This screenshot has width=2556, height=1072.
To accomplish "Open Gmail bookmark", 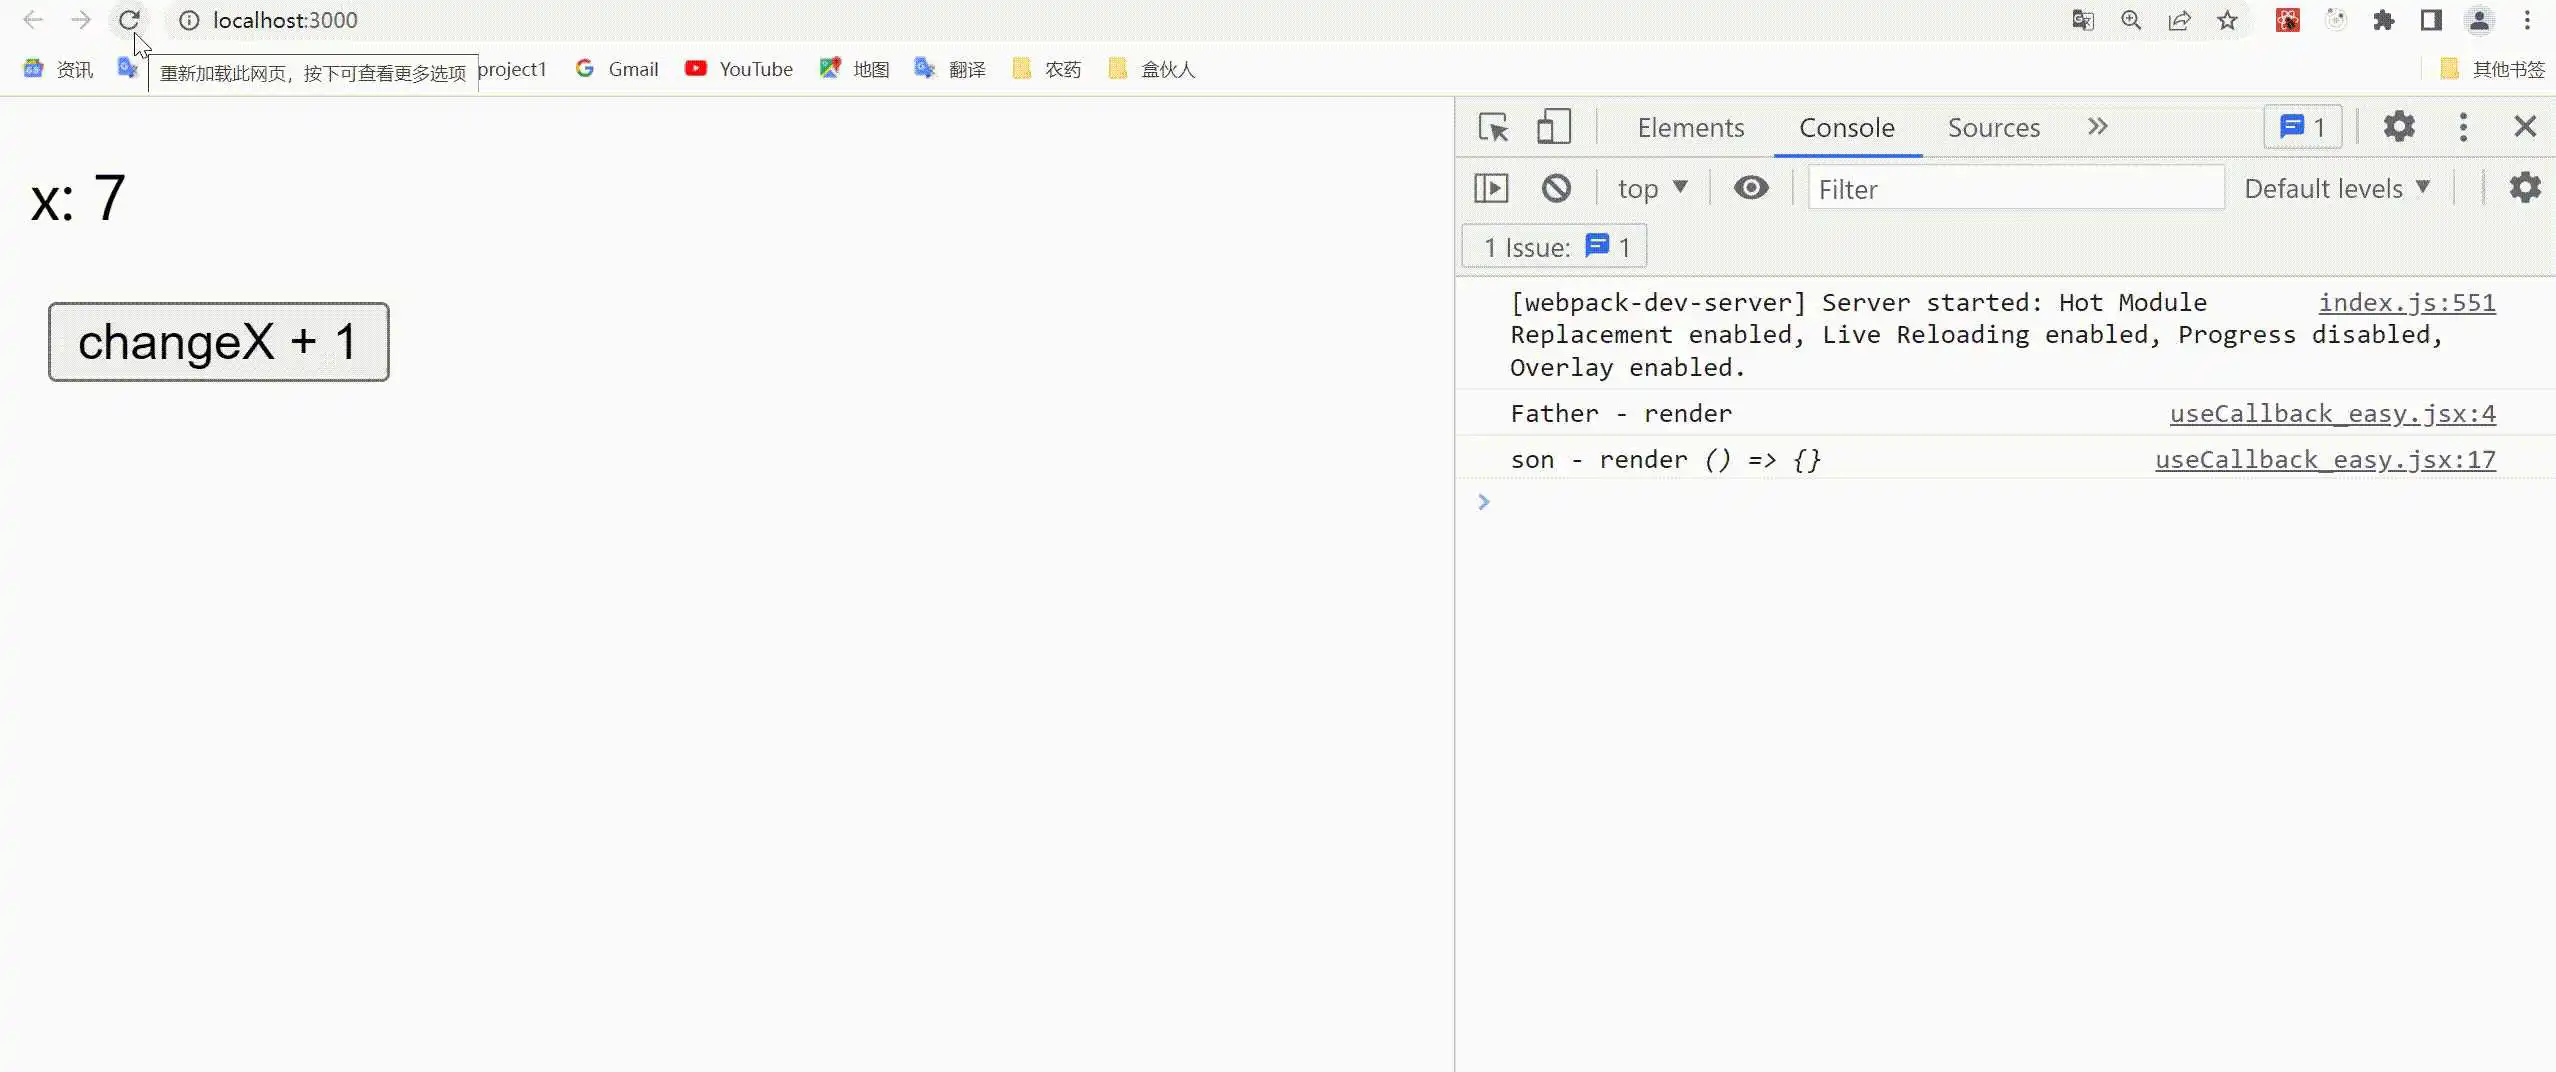I will (617, 69).
